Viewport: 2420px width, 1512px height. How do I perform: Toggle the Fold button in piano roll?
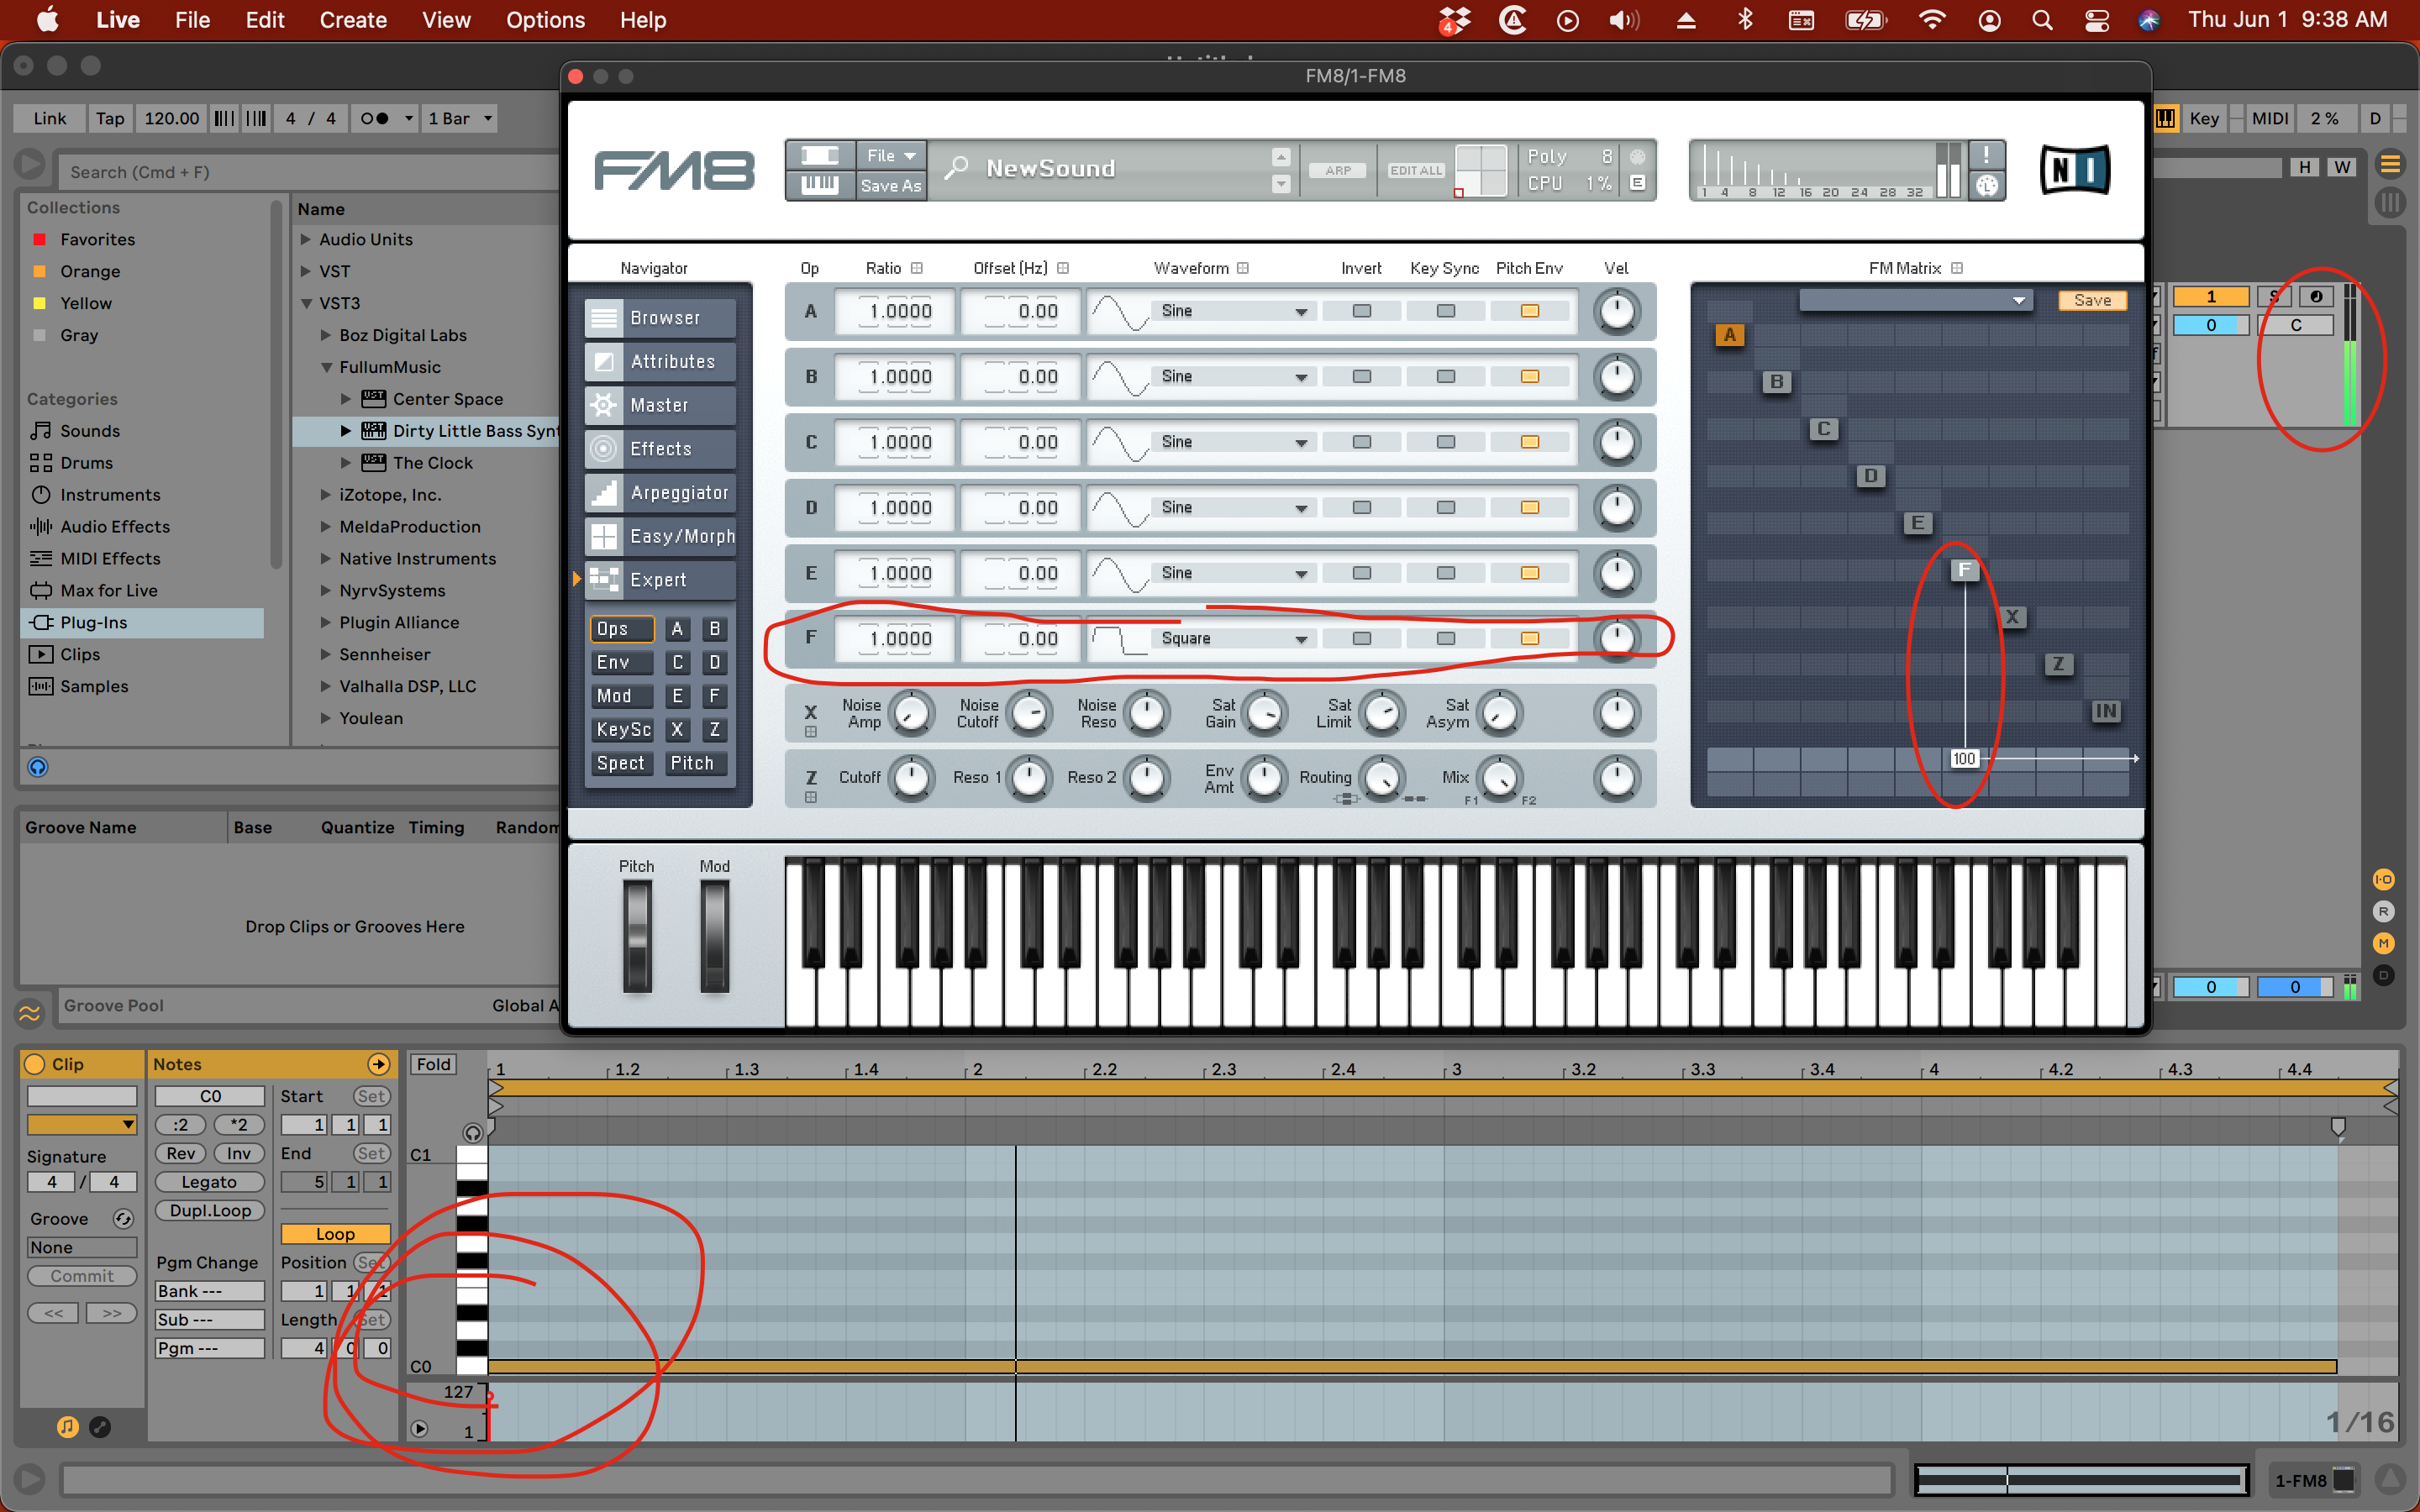pos(434,1064)
